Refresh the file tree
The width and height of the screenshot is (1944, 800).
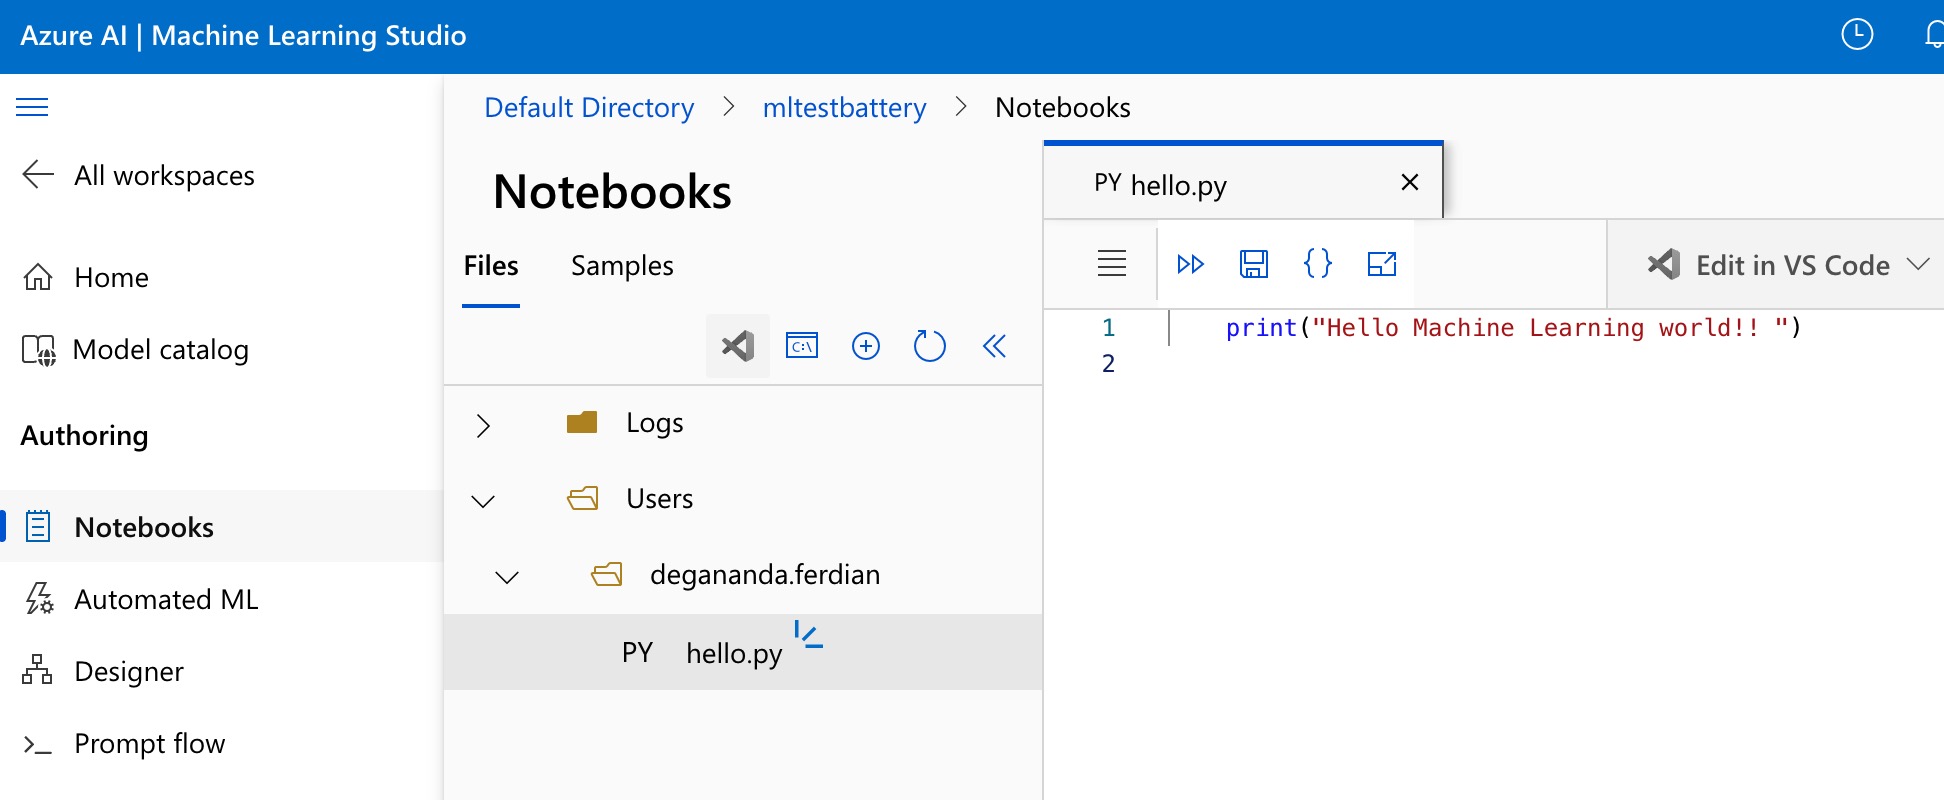pyautogui.click(x=930, y=346)
